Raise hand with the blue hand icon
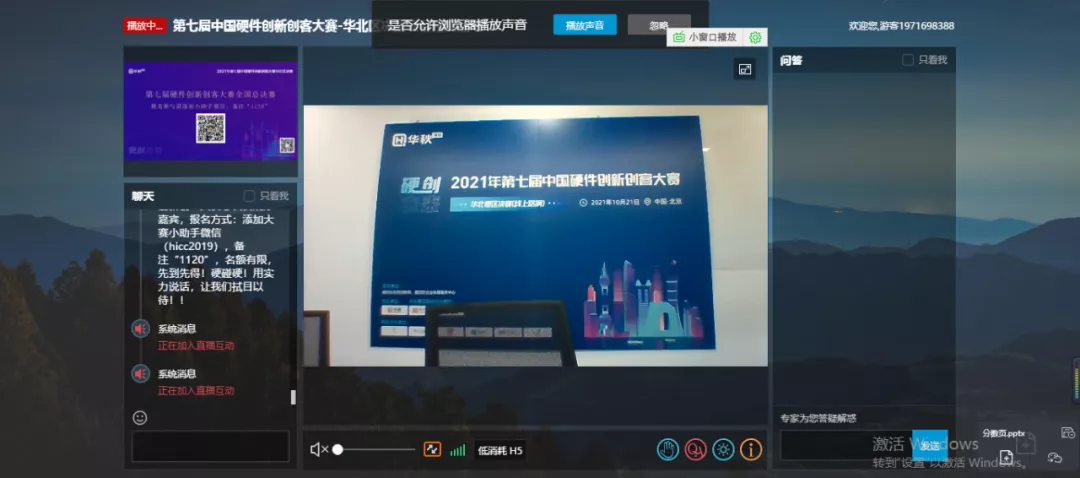1080x478 pixels. tap(667, 450)
